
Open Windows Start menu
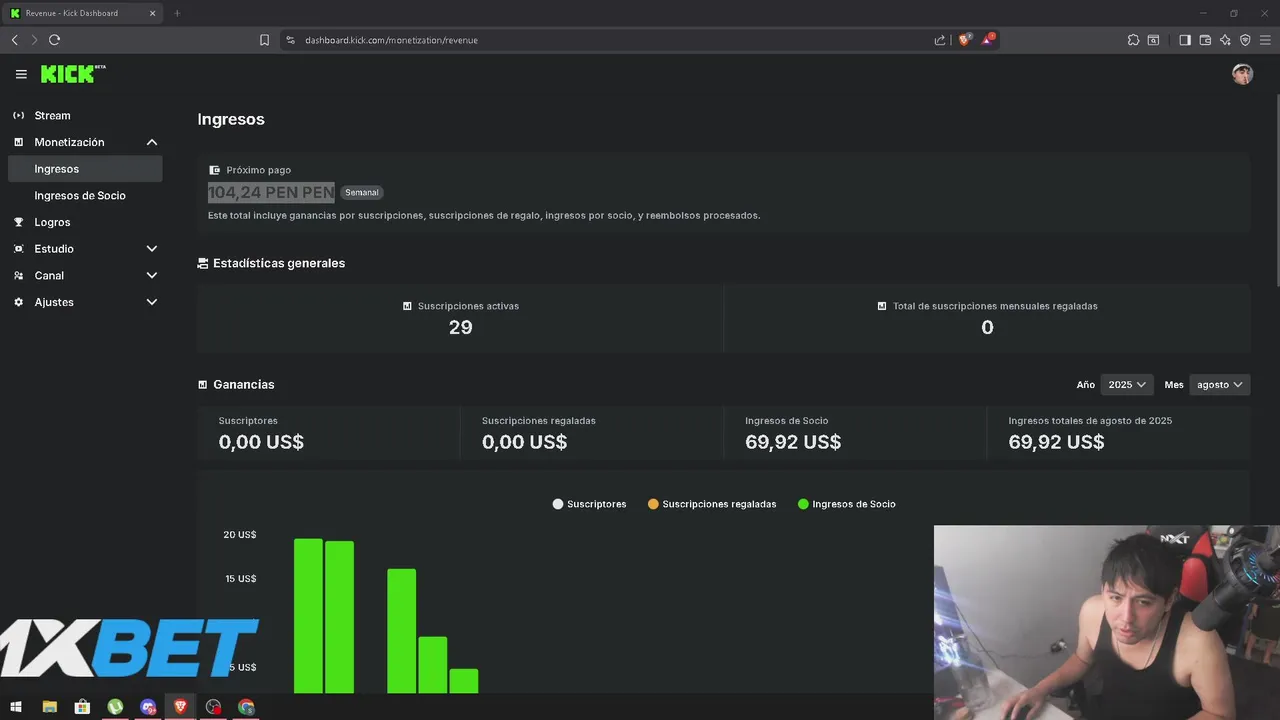point(16,707)
